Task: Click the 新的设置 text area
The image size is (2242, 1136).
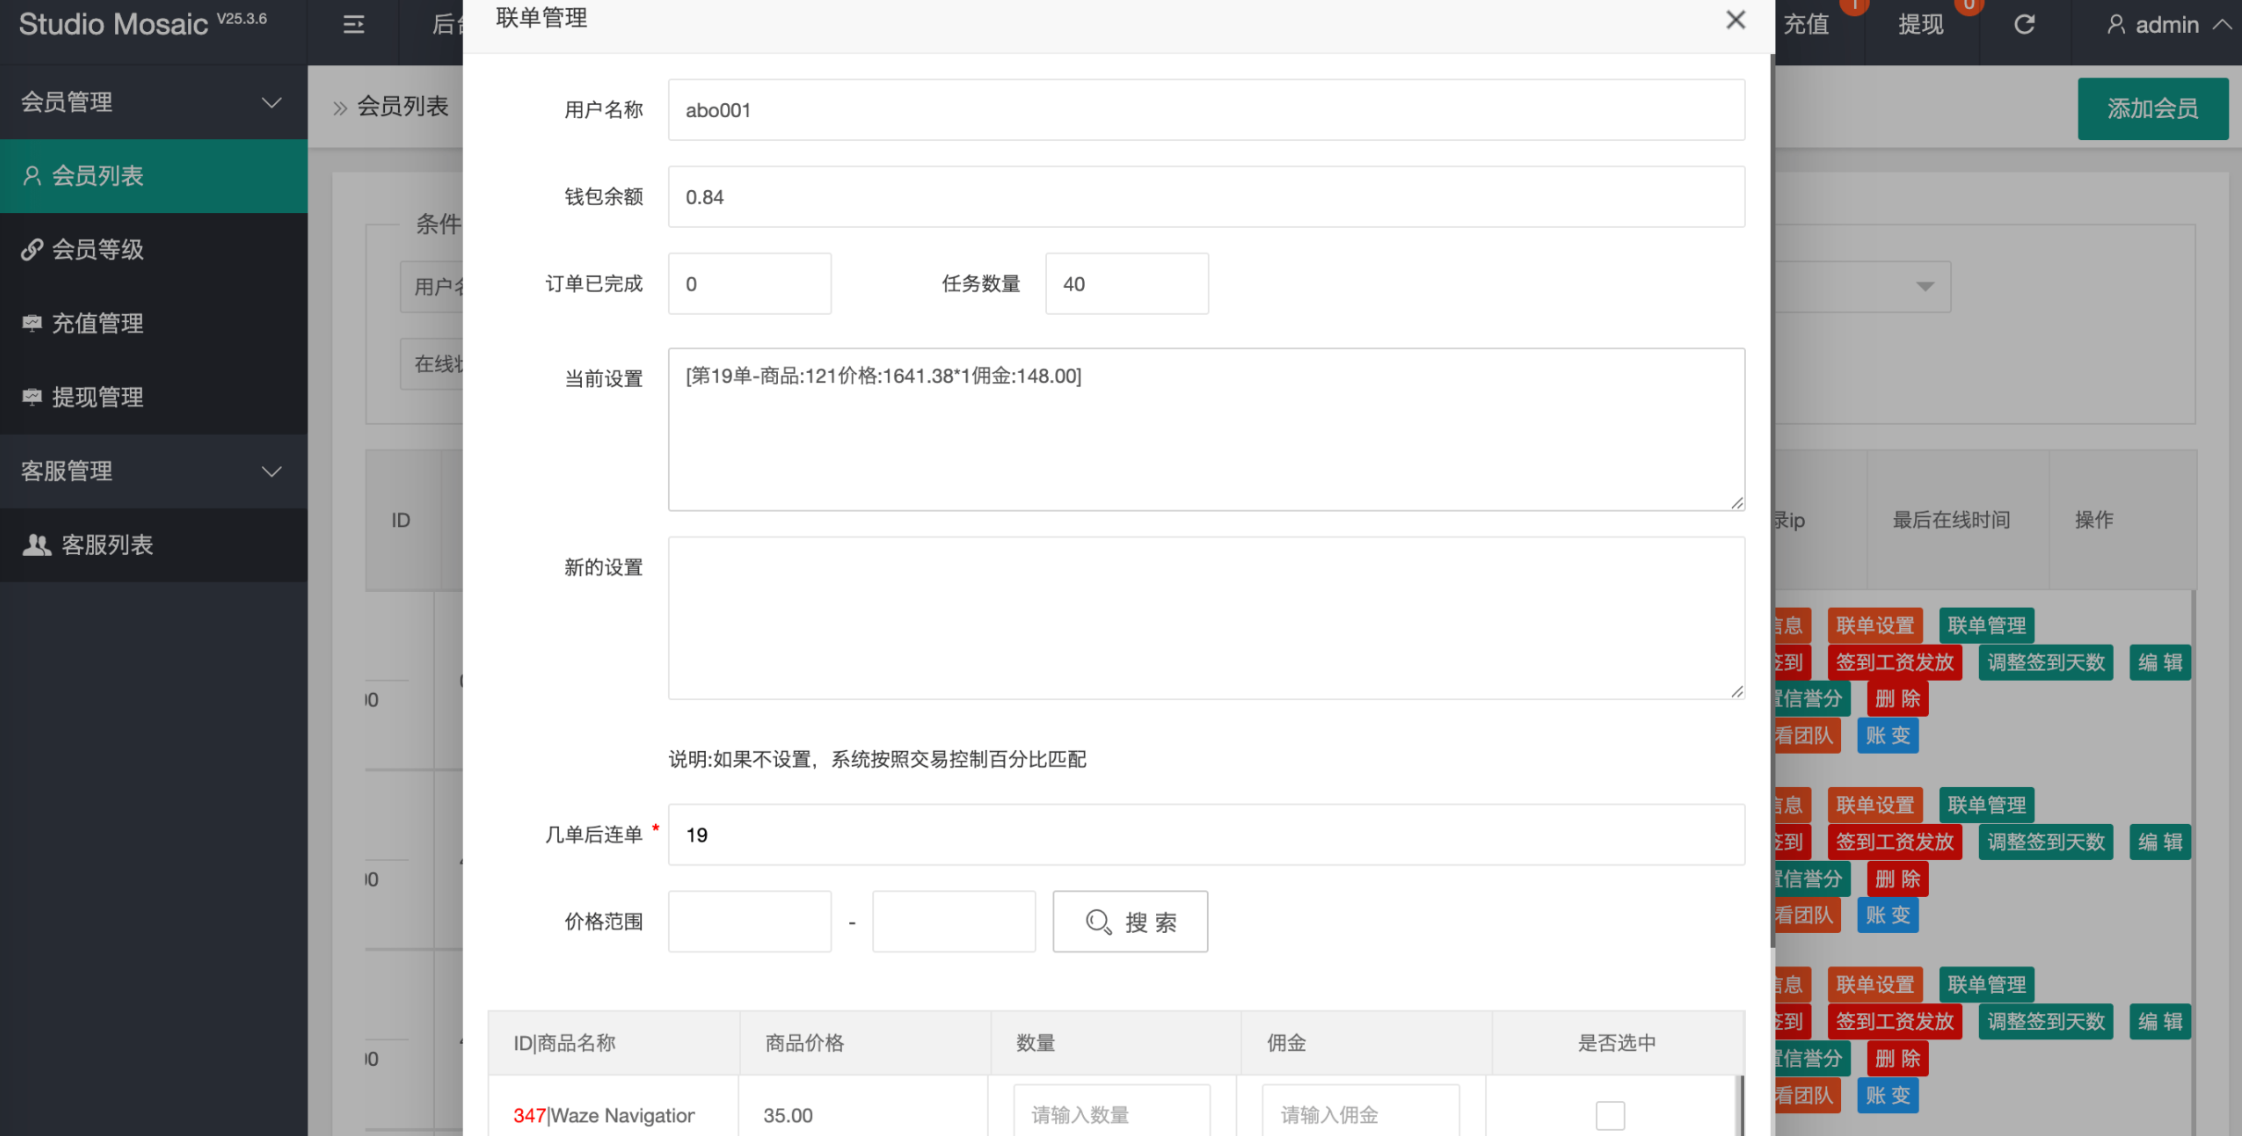Action: [1206, 618]
